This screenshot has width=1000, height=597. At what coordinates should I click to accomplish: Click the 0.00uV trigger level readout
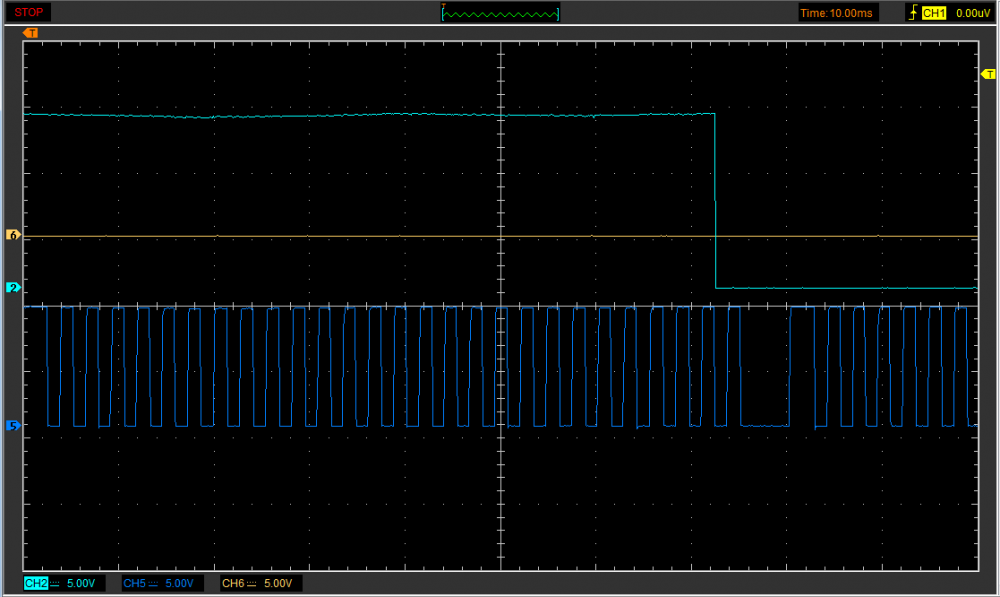click(972, 13)
